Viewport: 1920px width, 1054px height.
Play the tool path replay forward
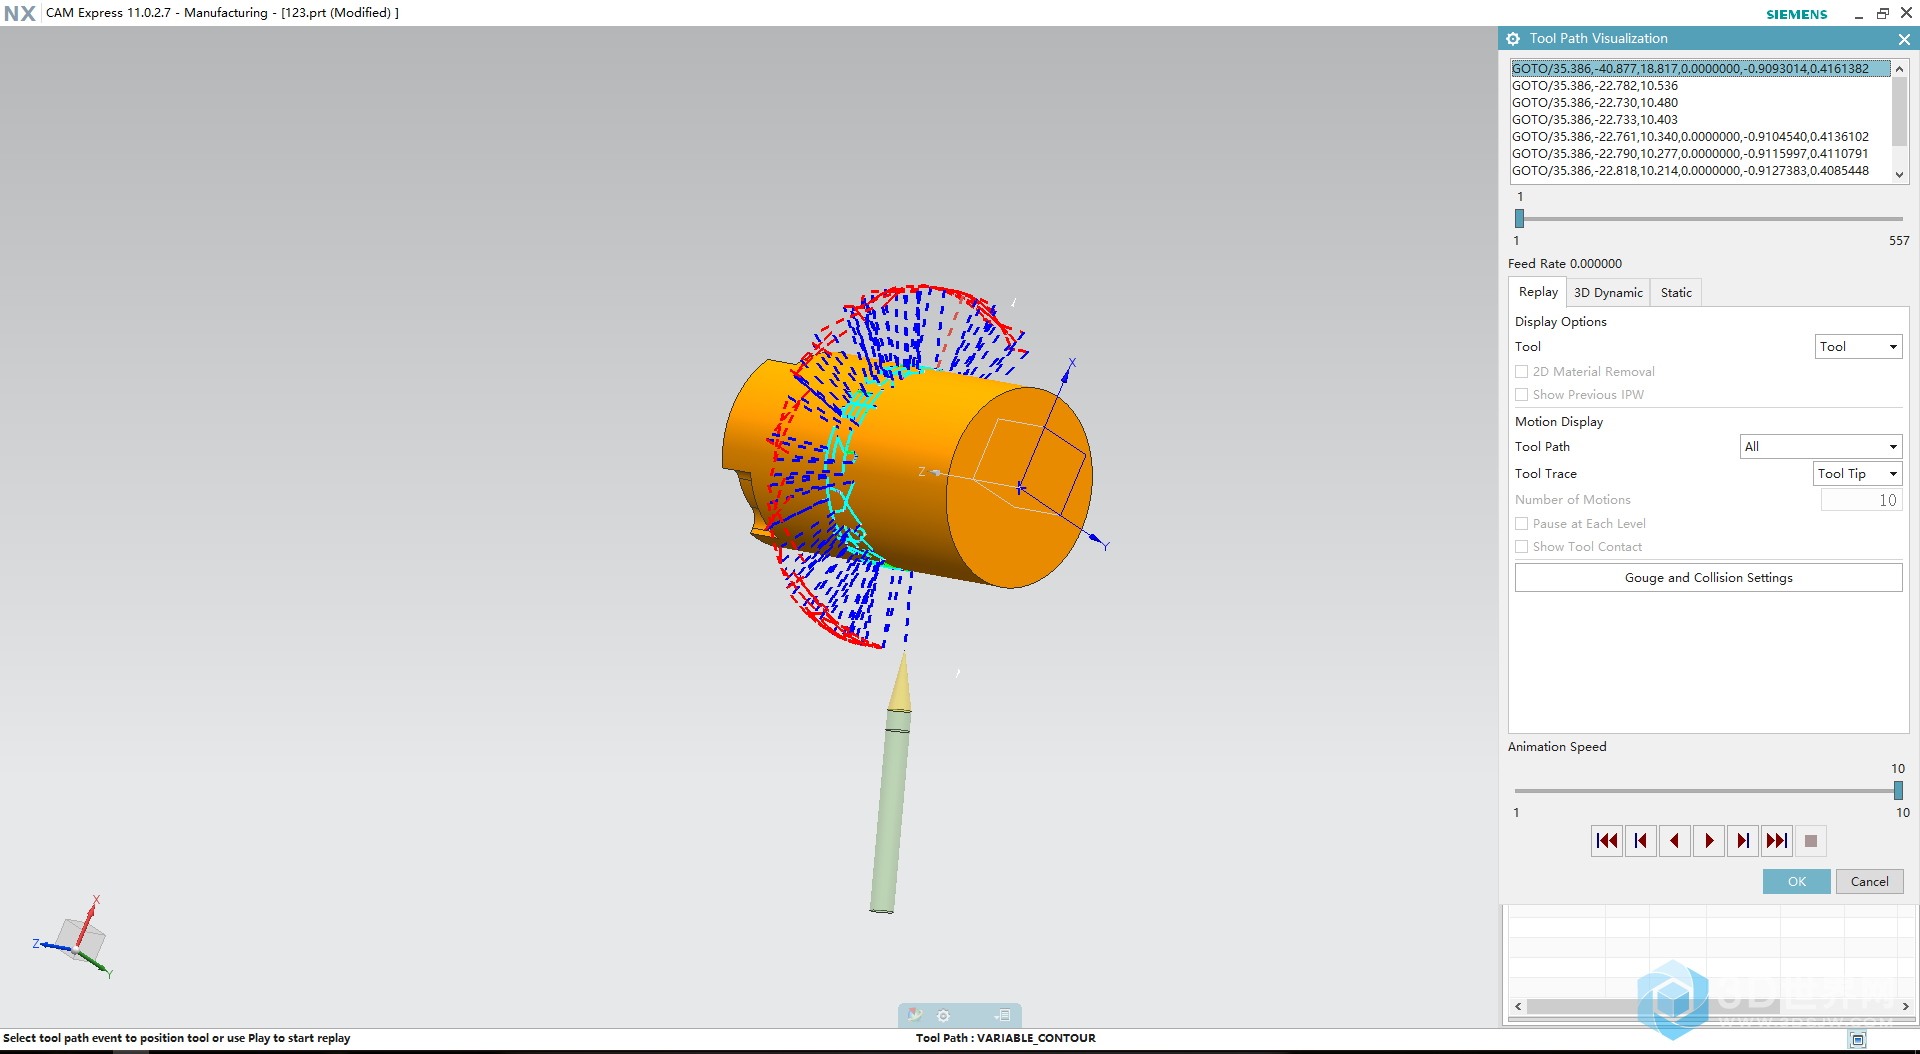coord(1709,841)
